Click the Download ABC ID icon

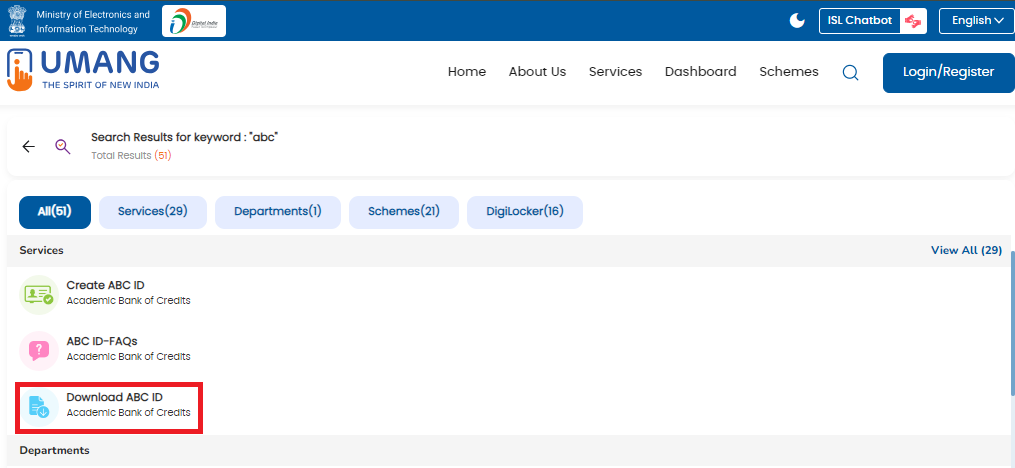point(39,405)
